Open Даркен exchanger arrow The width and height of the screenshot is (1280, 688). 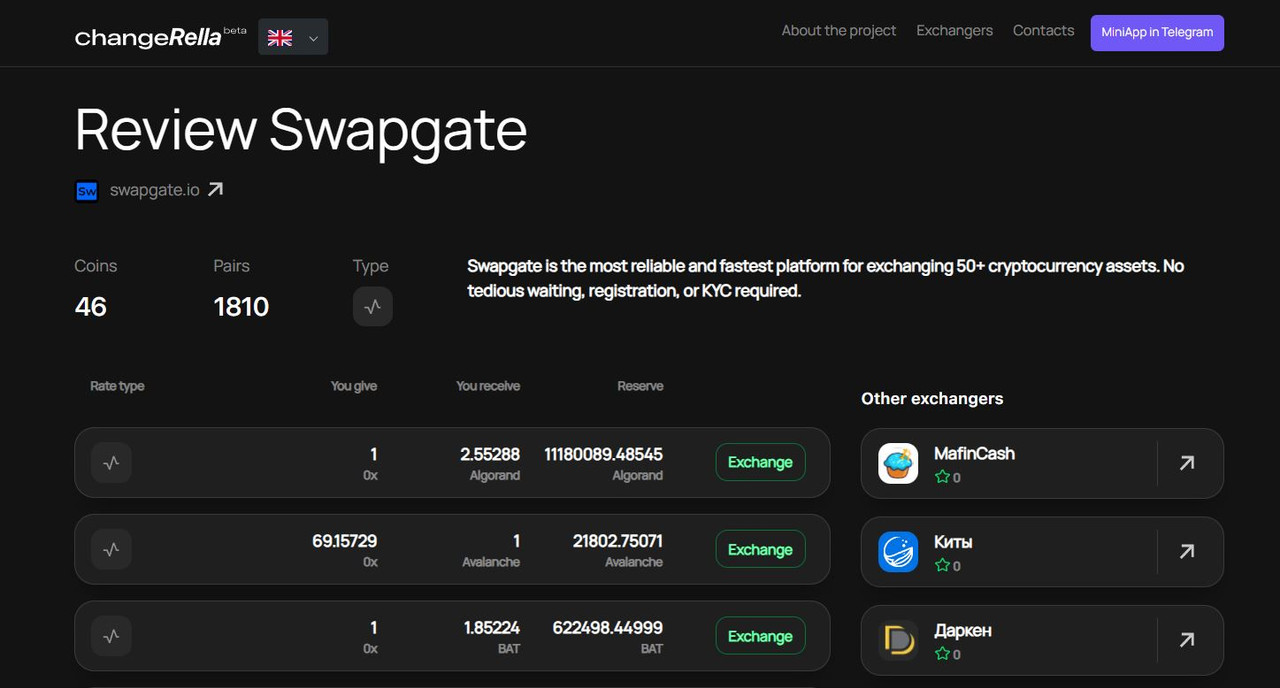[1187, 640]
